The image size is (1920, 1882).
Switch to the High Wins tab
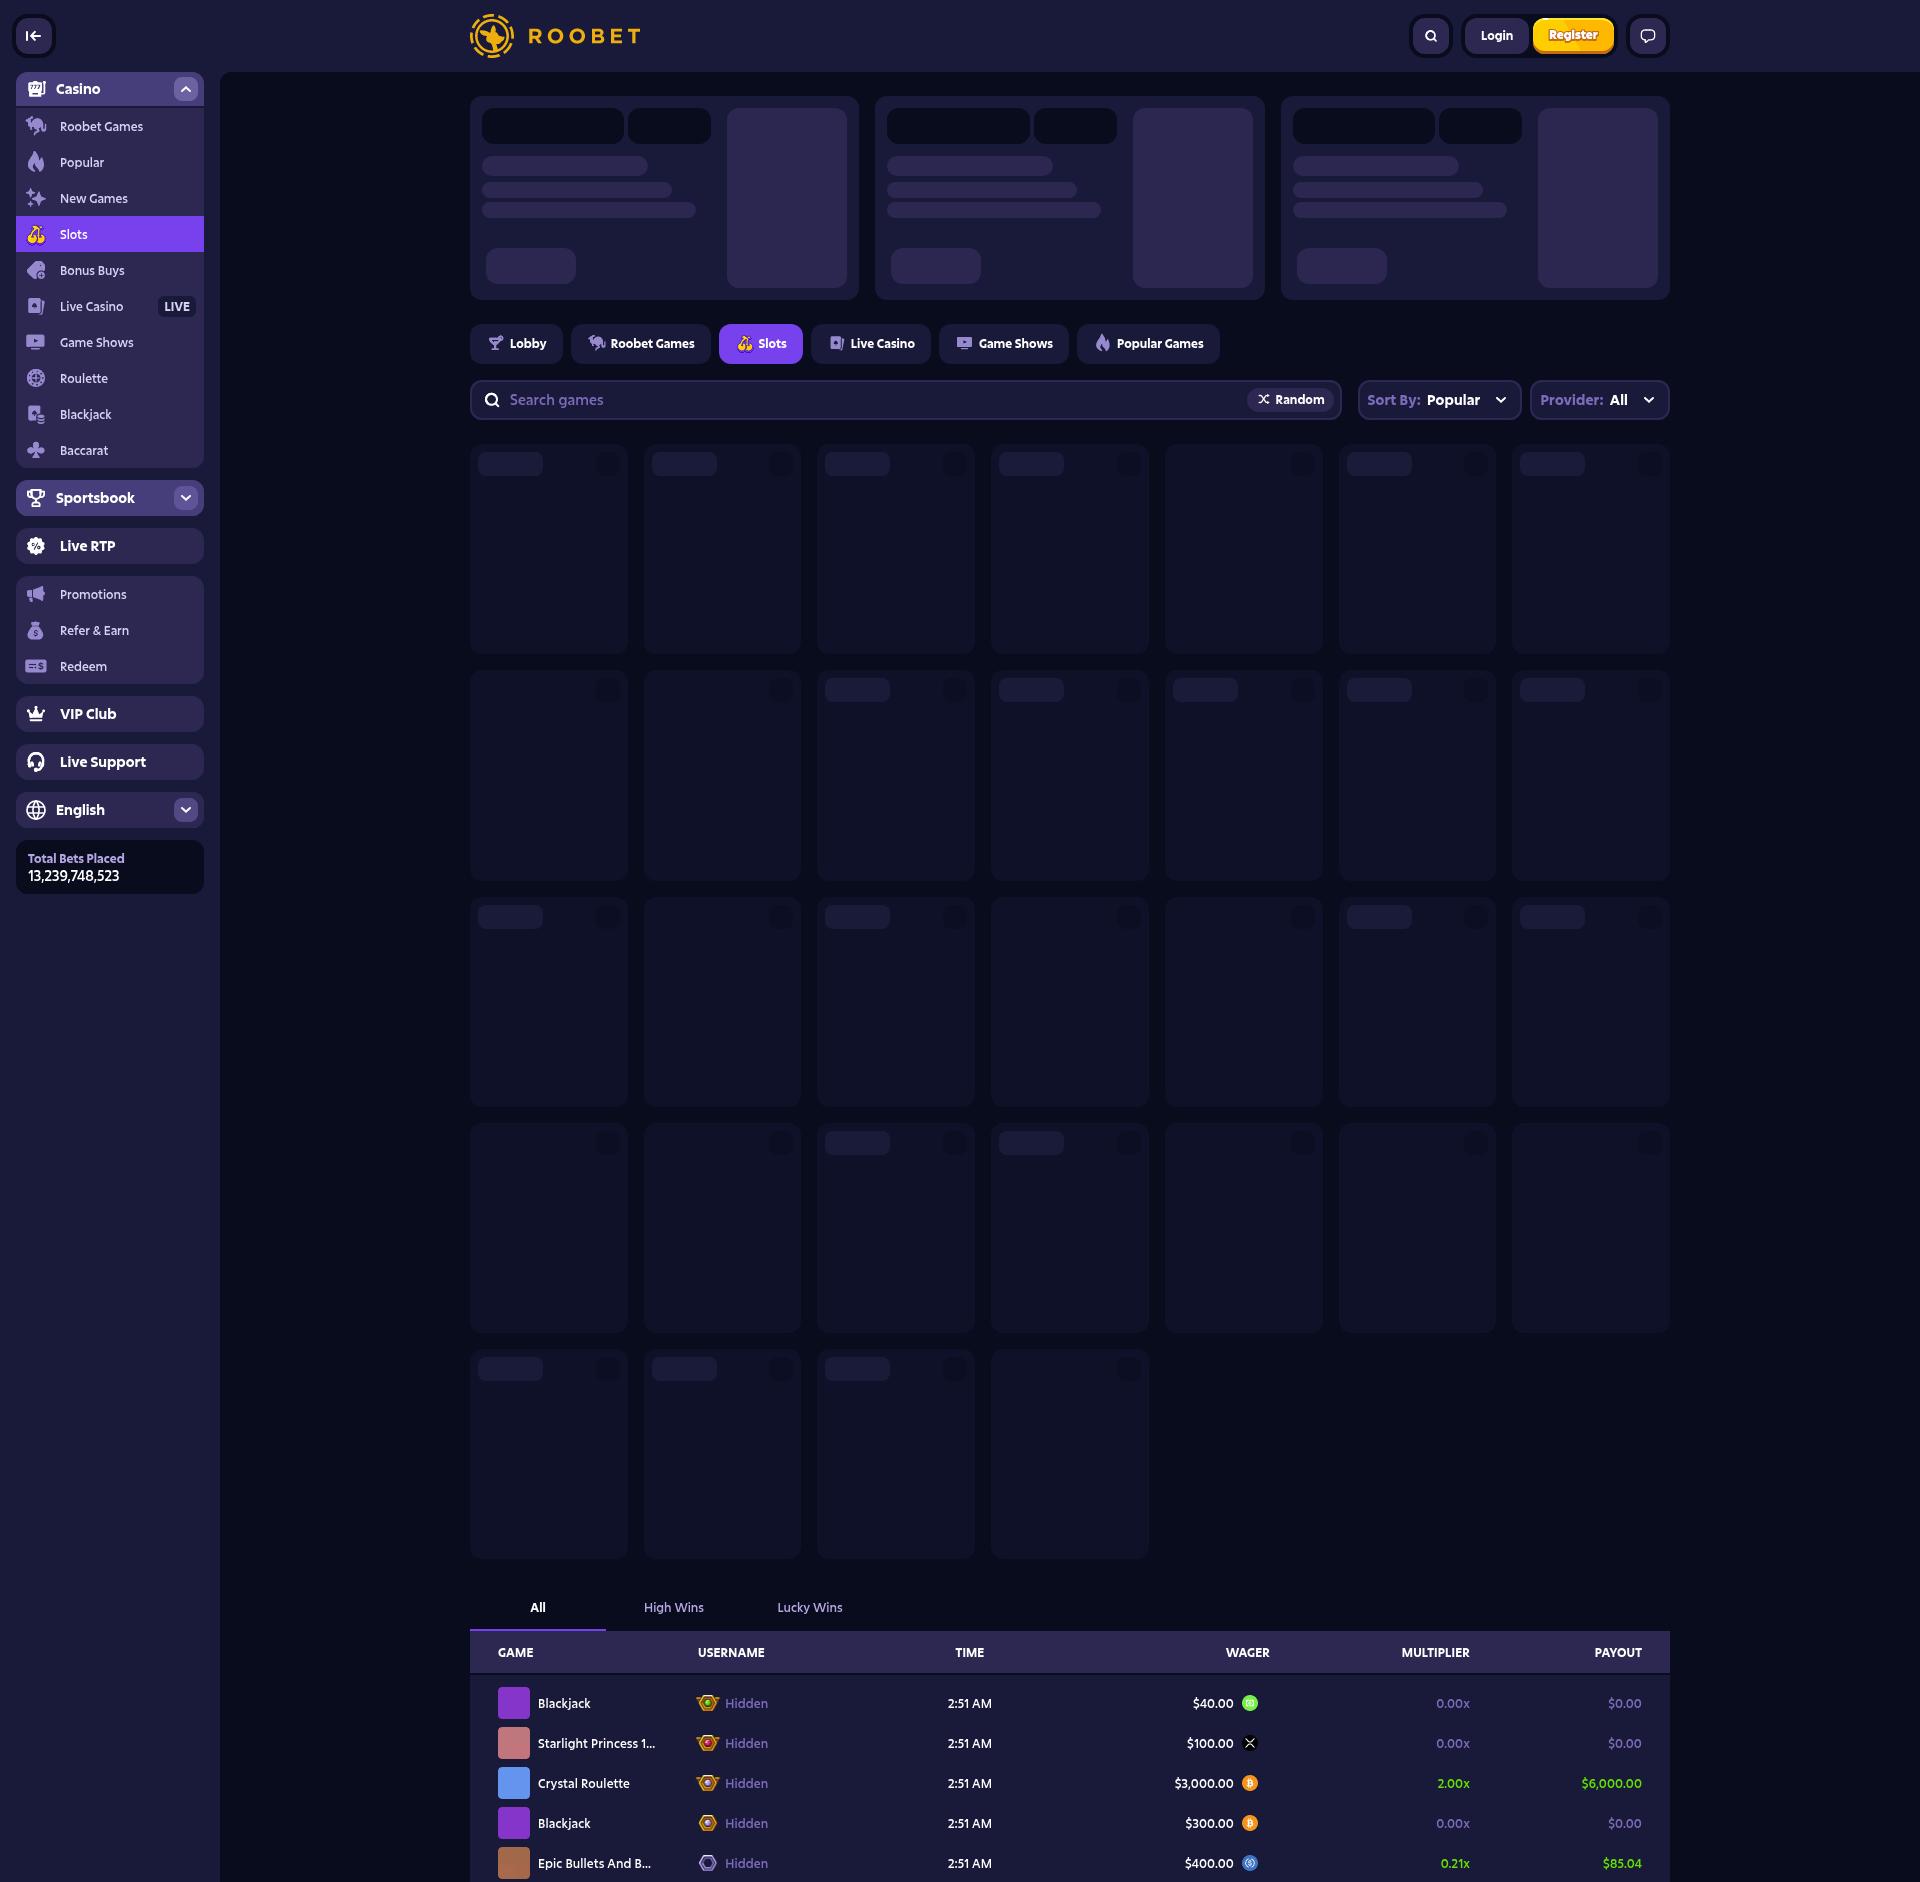(673, 1607)
